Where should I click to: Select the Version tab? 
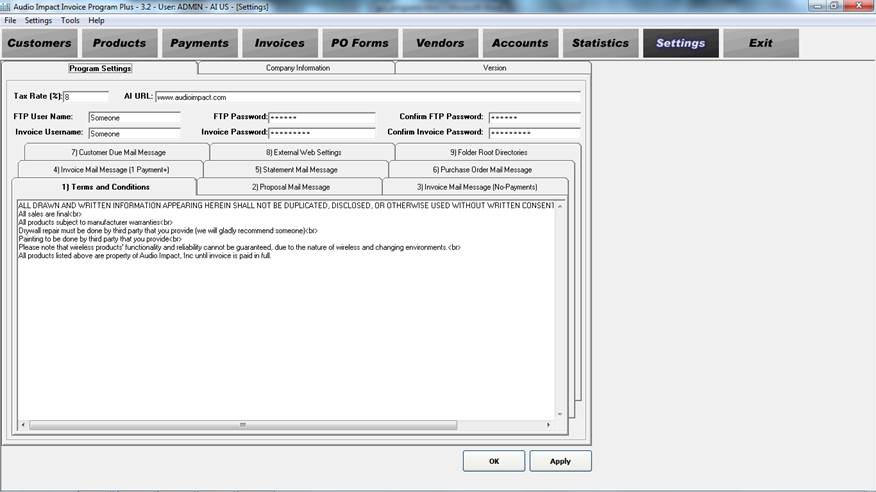494,68
